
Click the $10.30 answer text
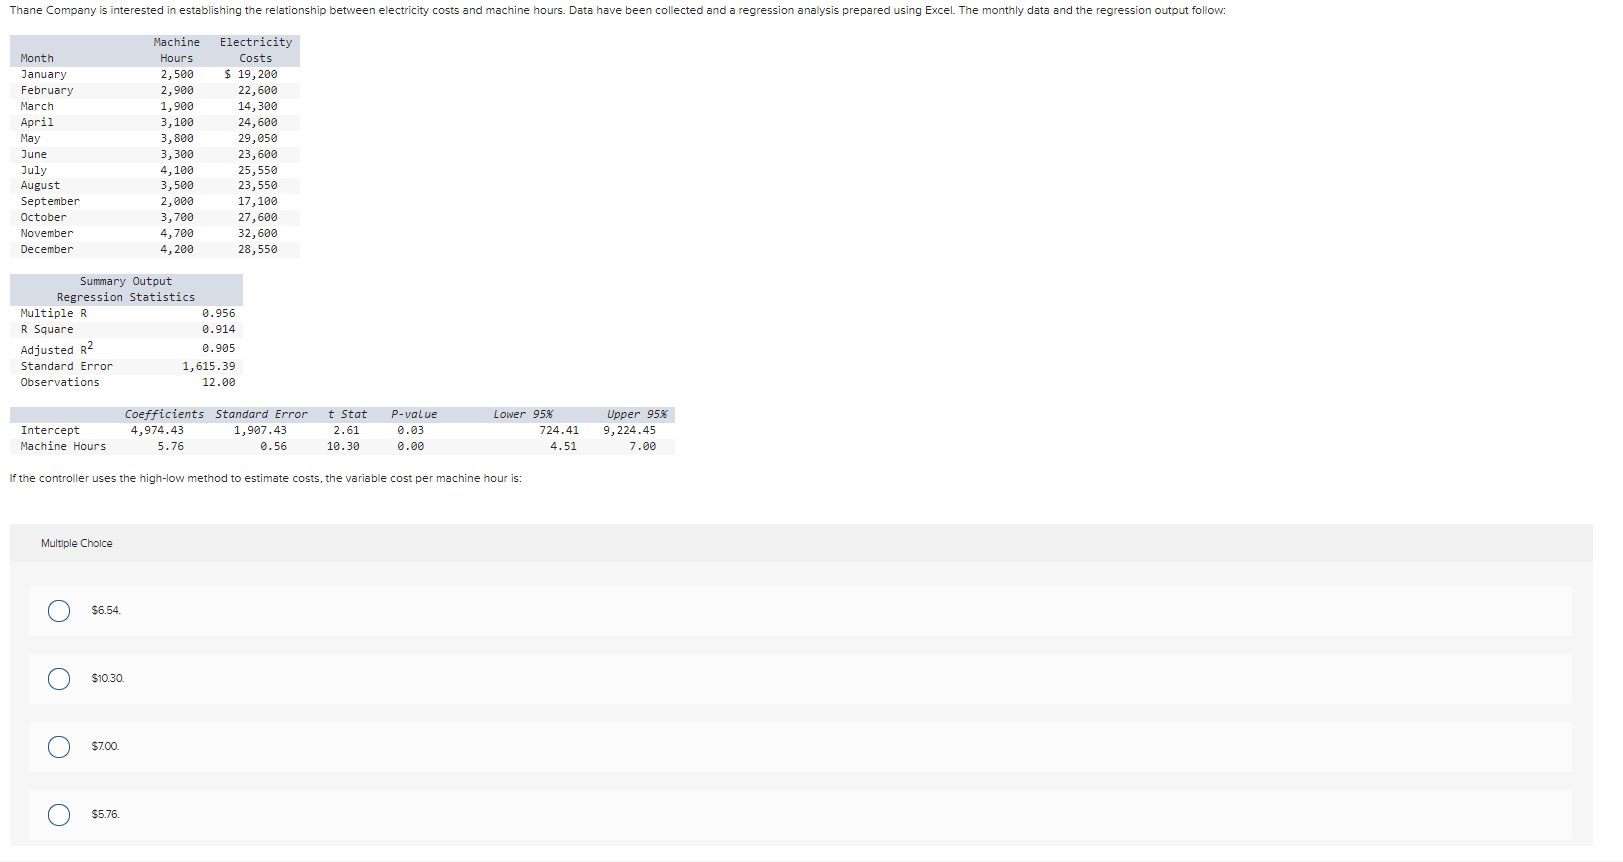(x=108, y=679)
